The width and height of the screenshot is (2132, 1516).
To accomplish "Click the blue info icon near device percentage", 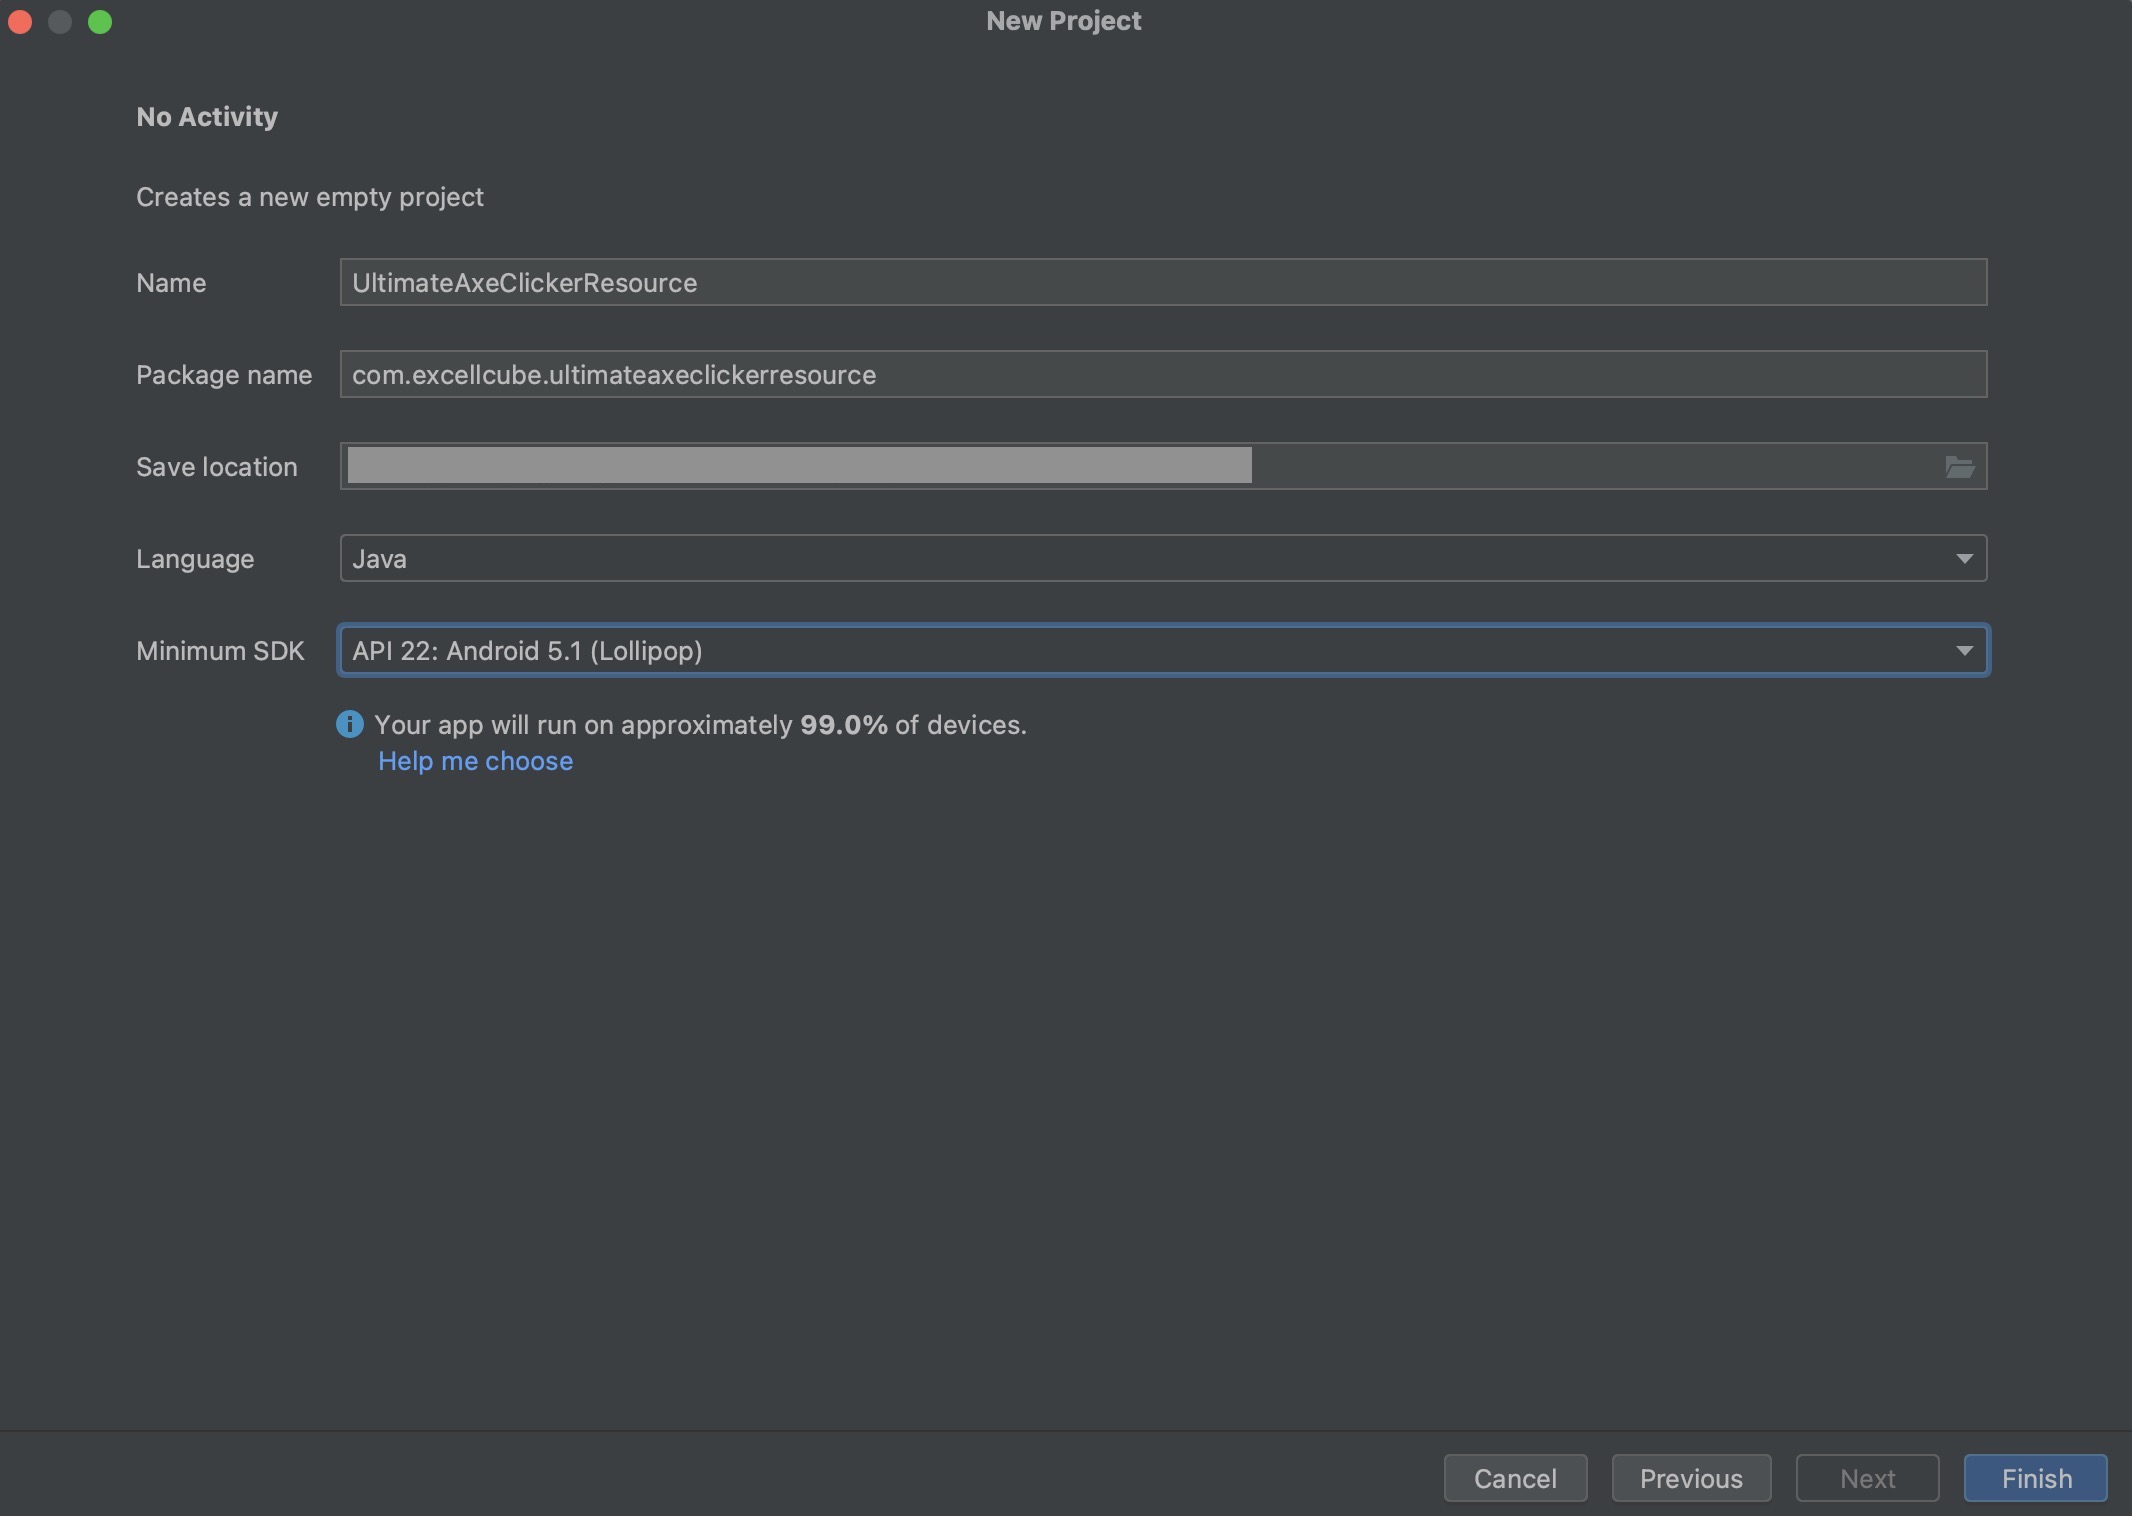I will pyautogui.click(x=350, y=724).
